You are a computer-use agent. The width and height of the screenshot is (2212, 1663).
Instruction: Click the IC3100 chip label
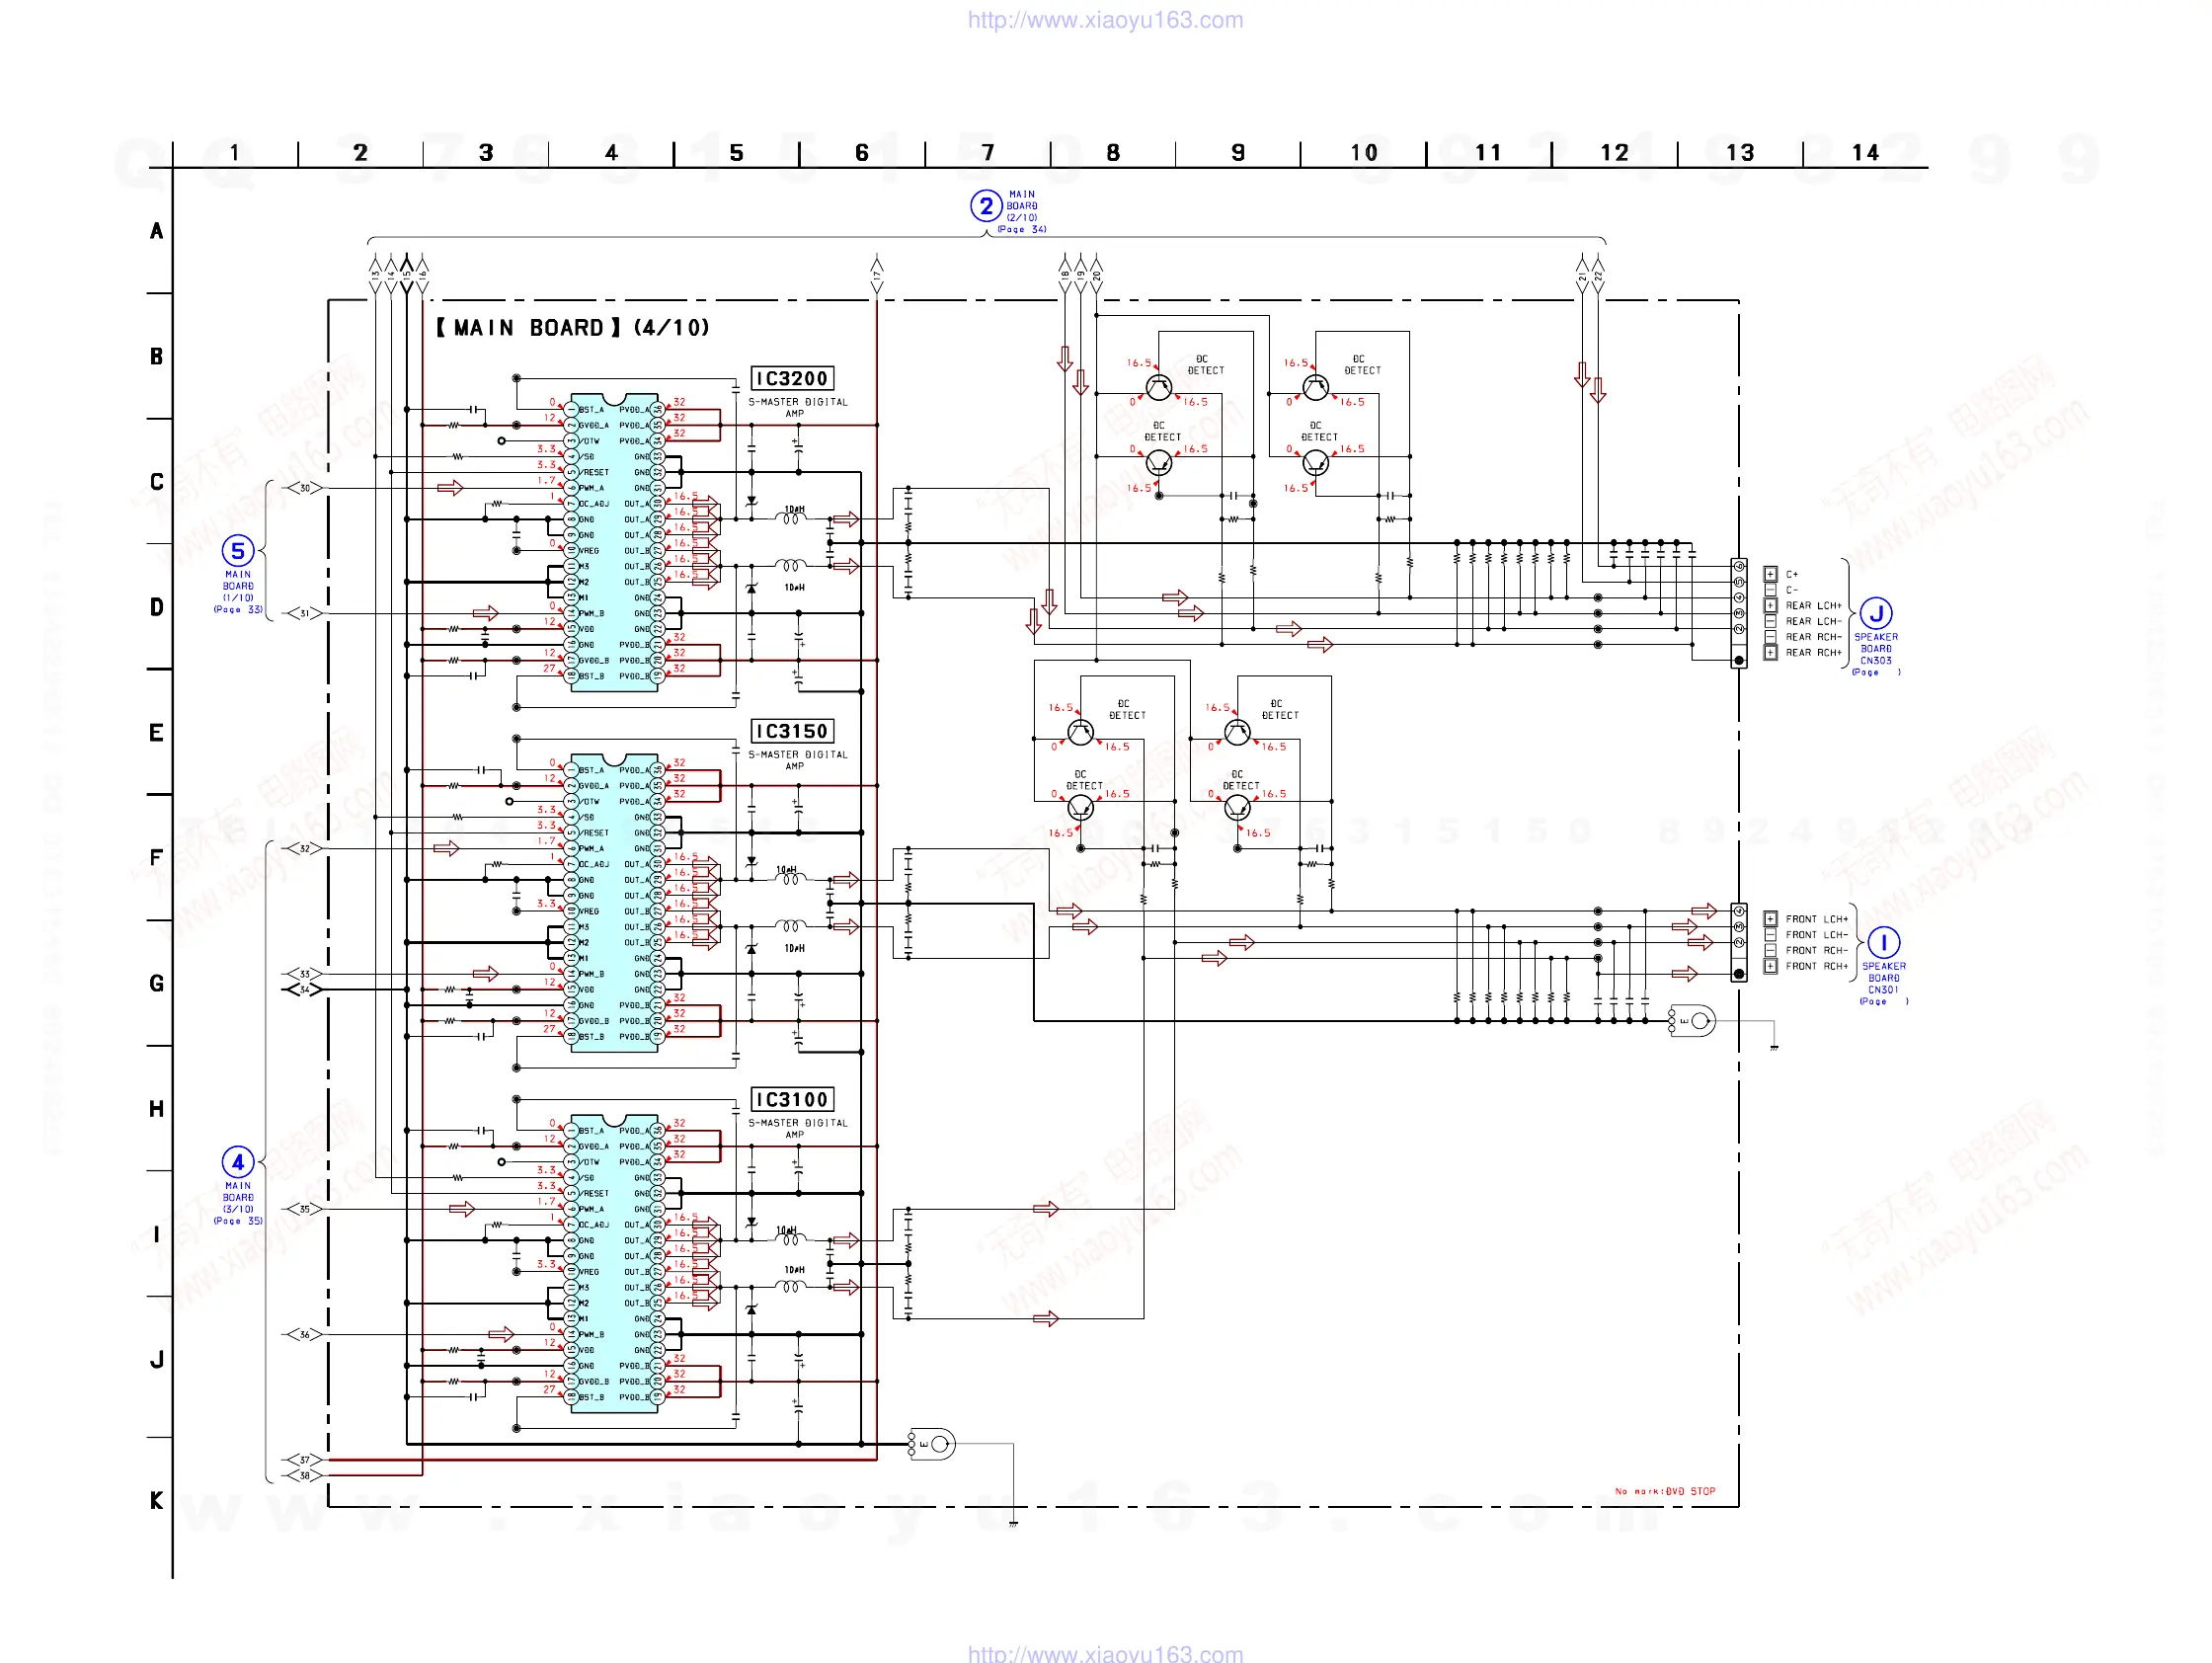(x=792, y=1099)
